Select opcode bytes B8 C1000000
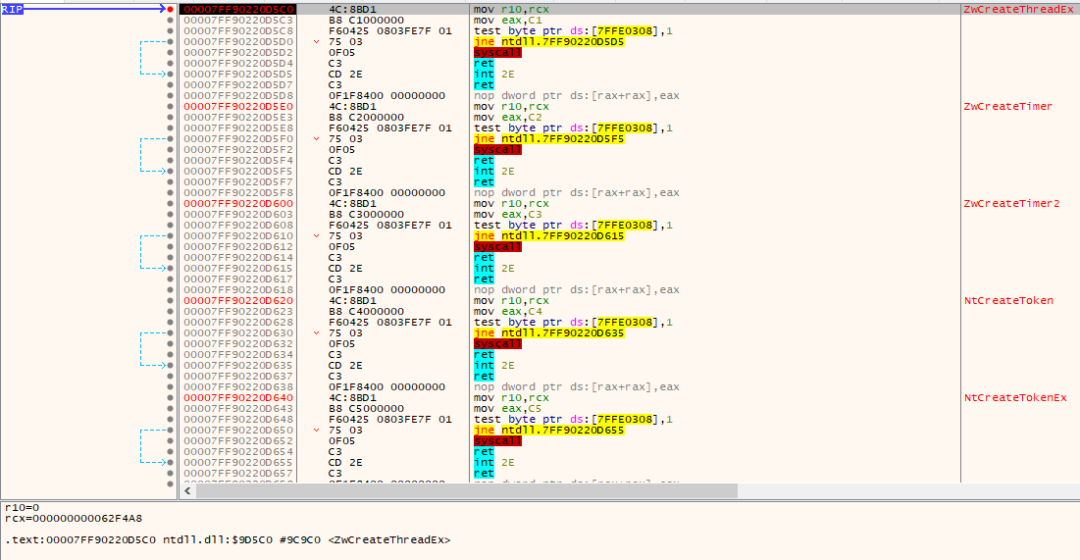 coord(366,20)
